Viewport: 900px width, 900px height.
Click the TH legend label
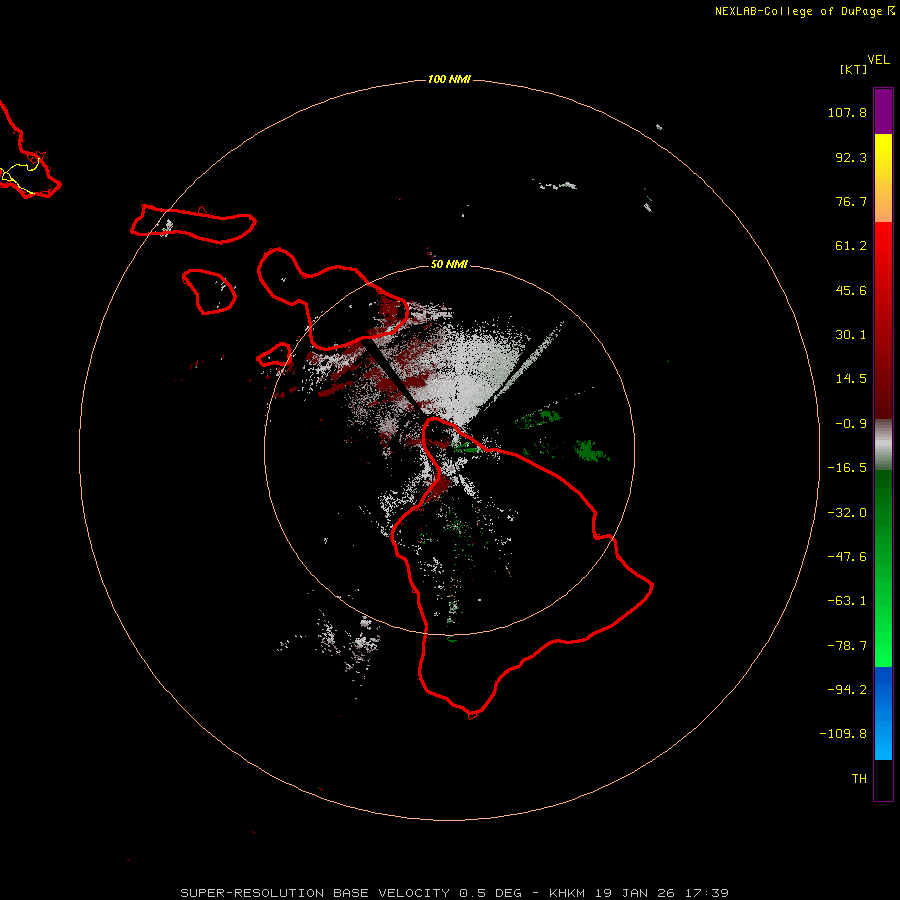(859, 778)
